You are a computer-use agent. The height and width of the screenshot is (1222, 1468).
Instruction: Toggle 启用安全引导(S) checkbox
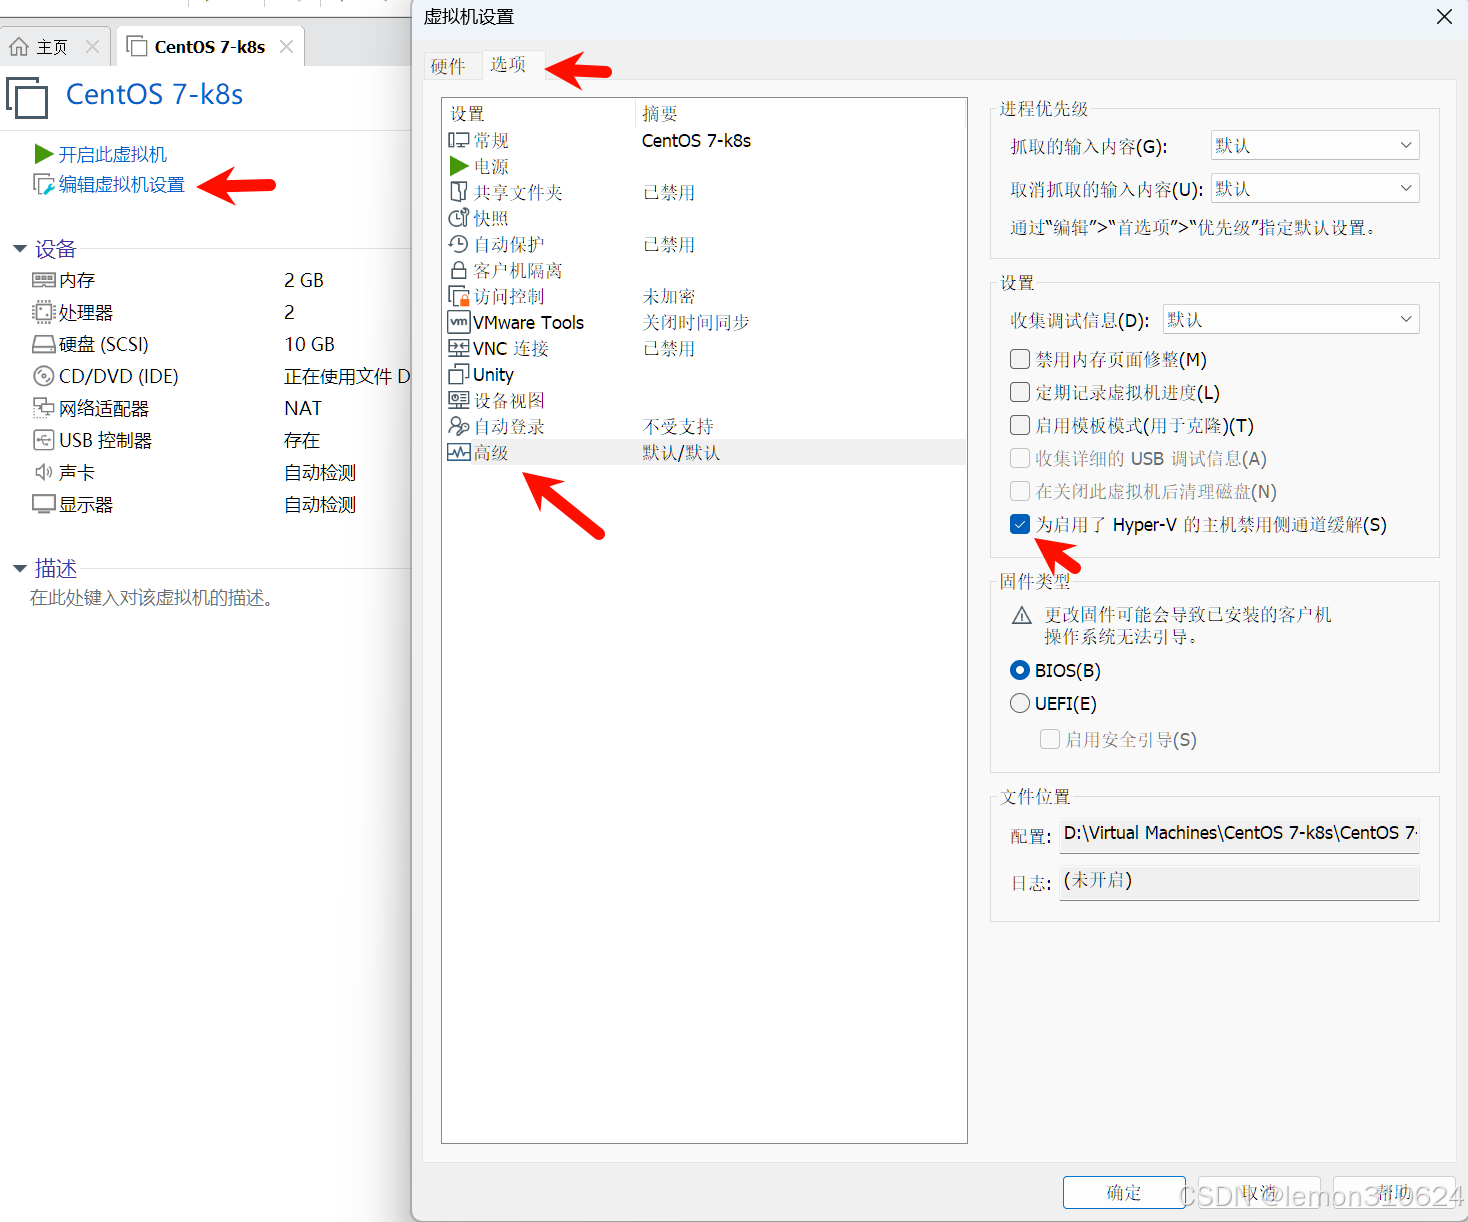(x=1050, y=739)
